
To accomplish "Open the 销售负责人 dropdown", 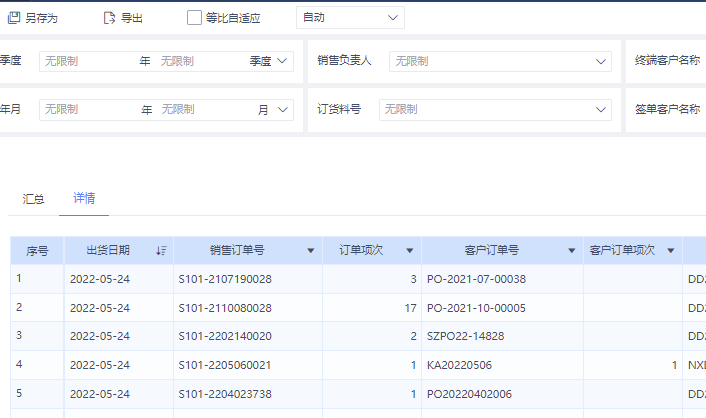I will point(500,61).
